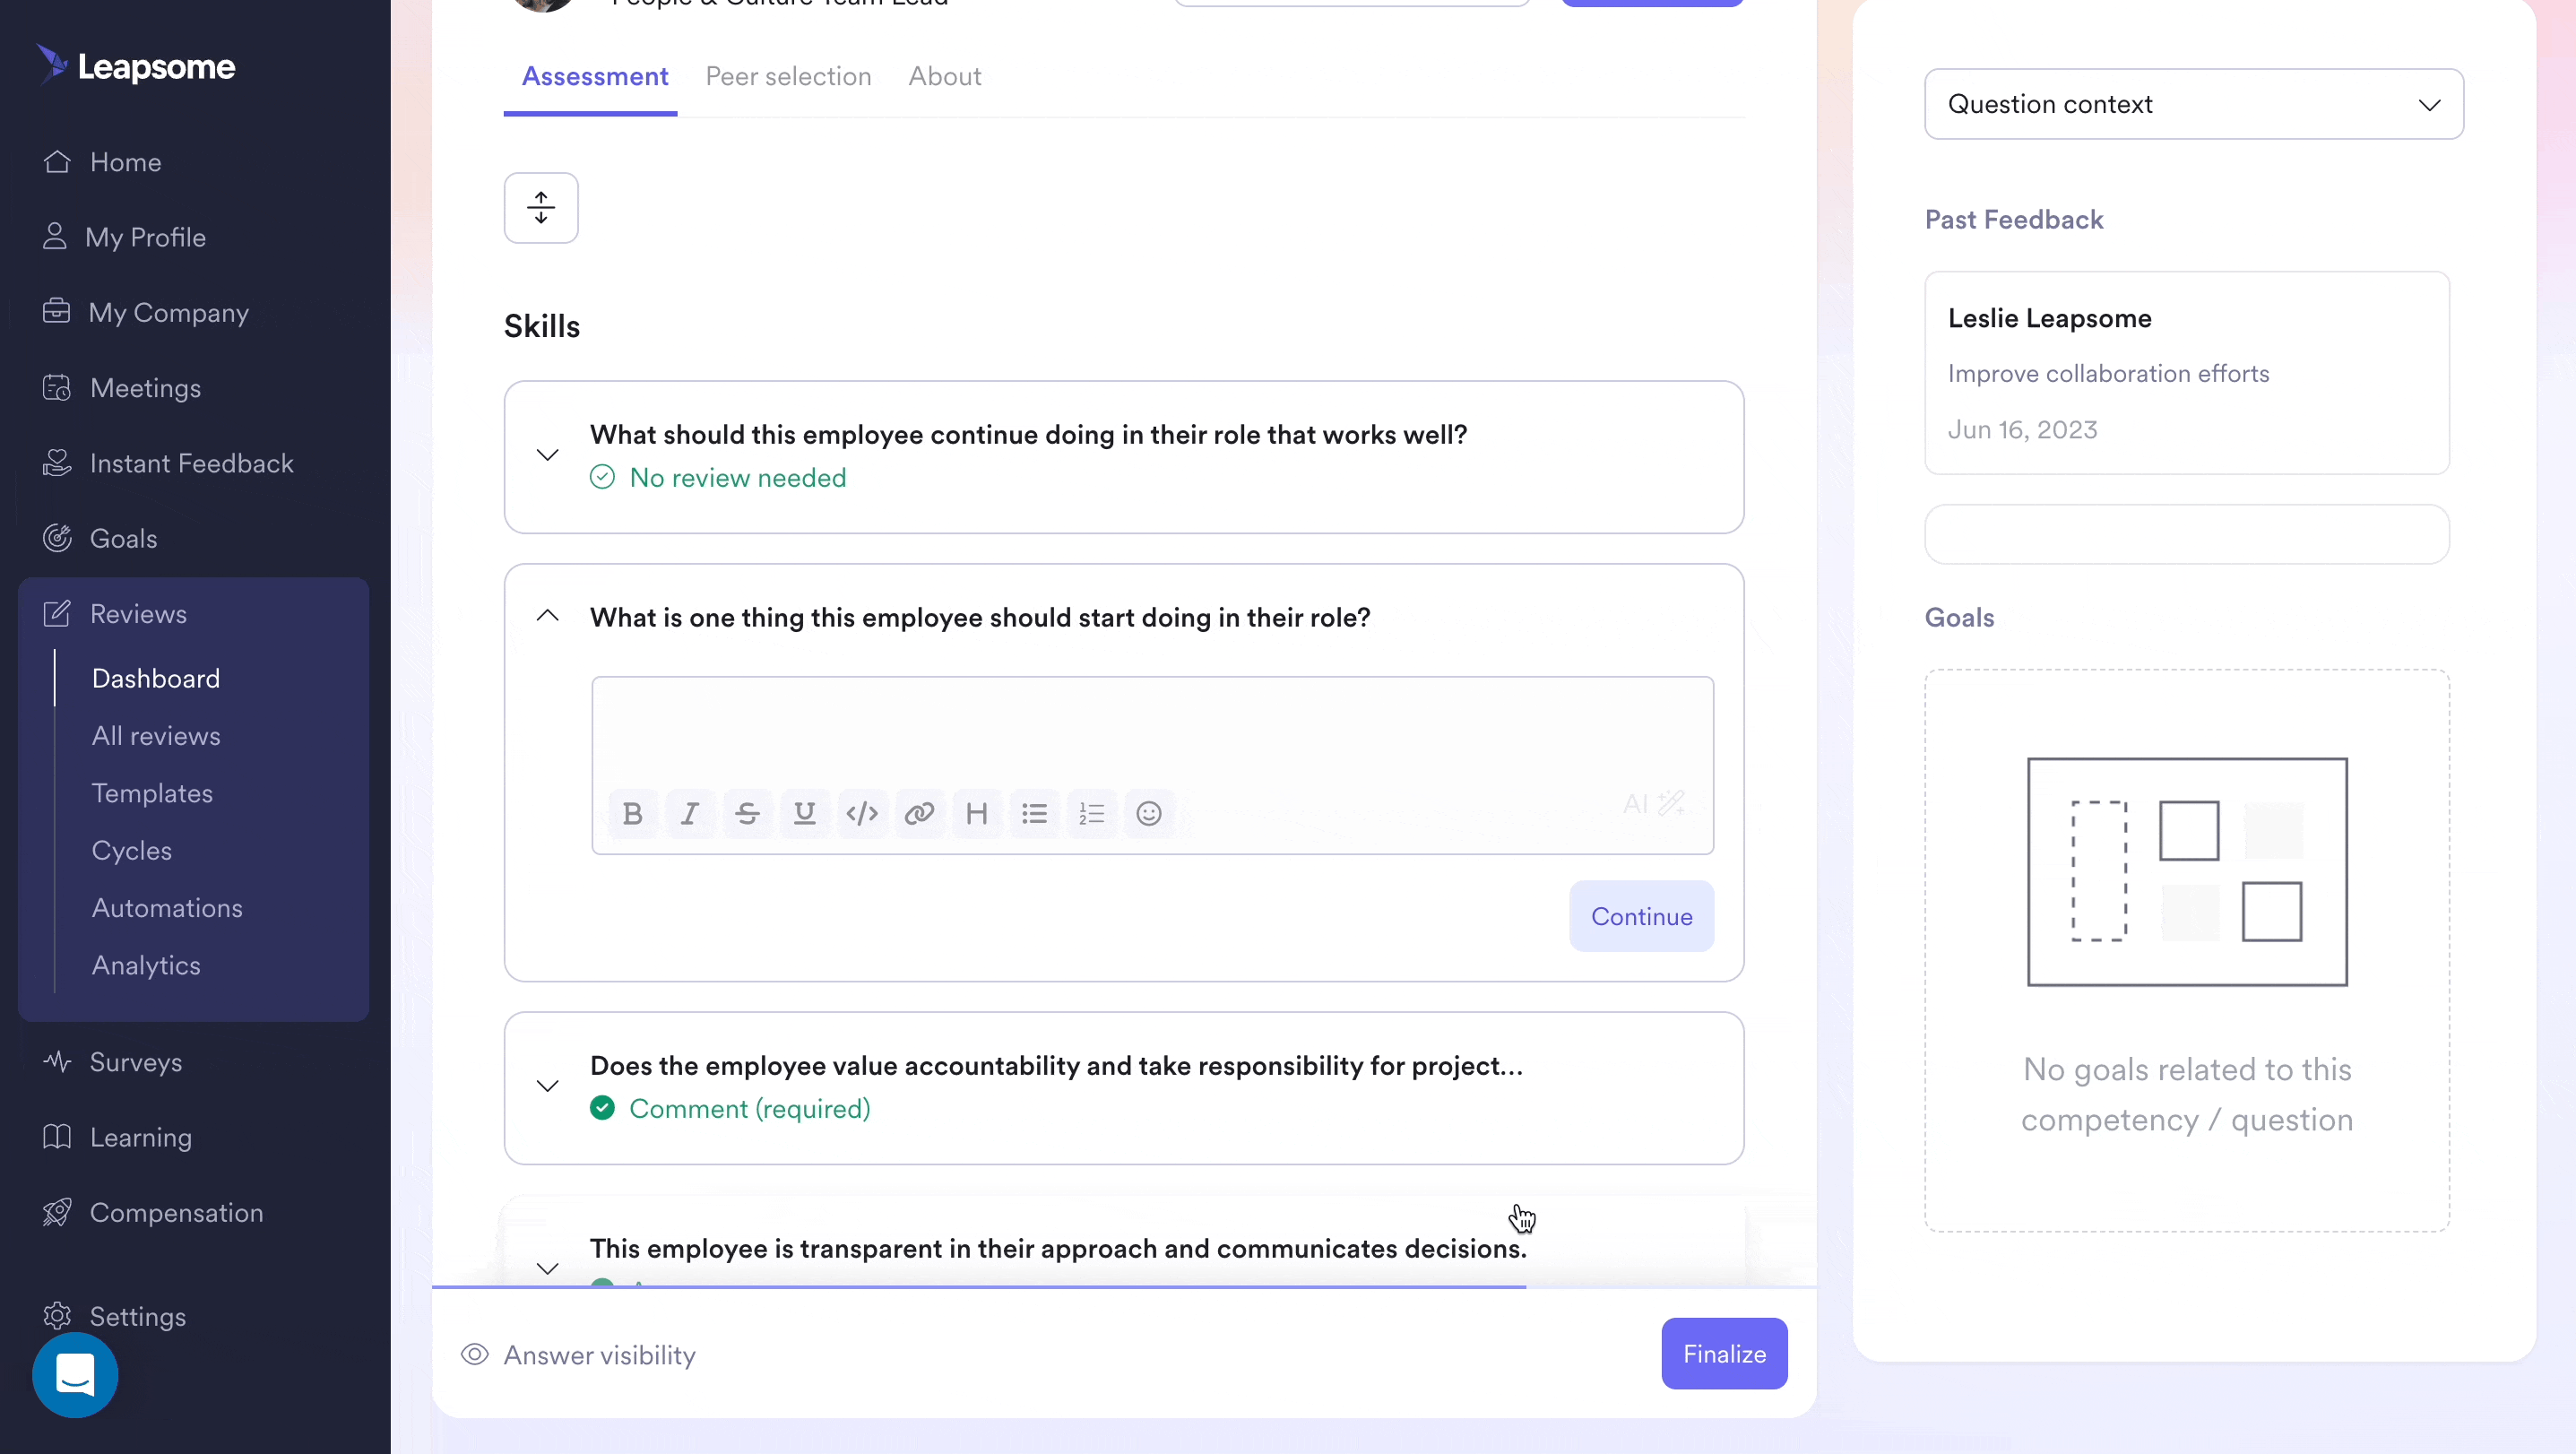This screenshot has height=1454, width=2576.
Task: Open Settings
Action: pyautogui.click(x=114, y=1316)
